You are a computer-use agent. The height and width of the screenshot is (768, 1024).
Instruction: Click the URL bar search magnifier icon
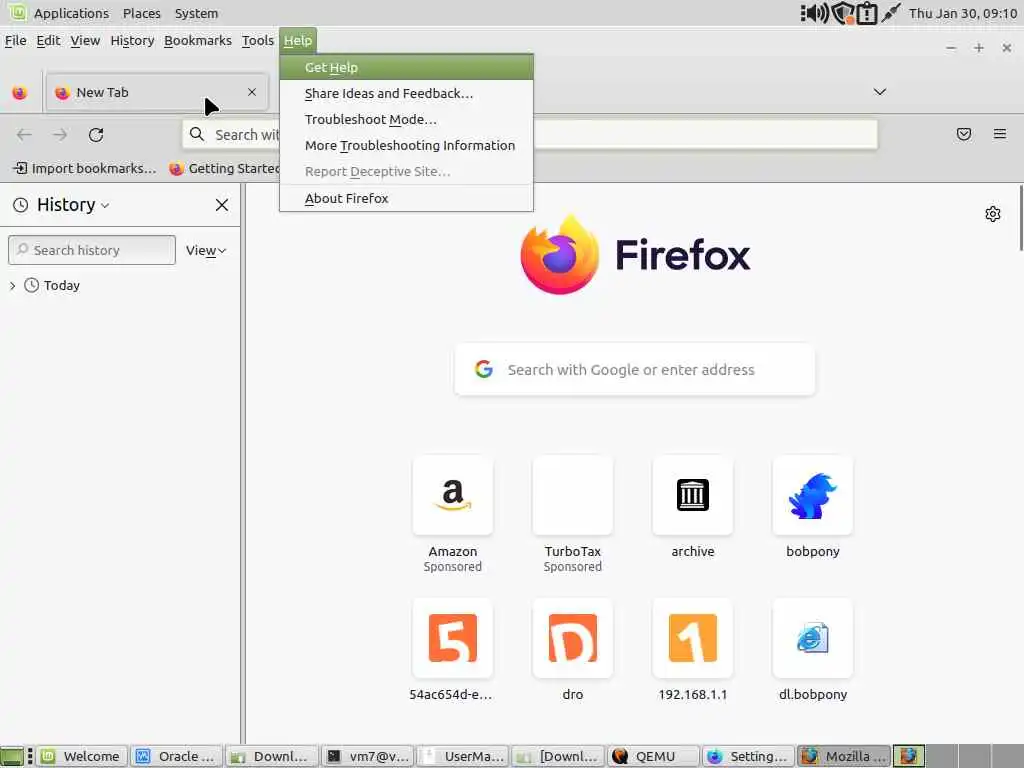(x=197, y=135)
